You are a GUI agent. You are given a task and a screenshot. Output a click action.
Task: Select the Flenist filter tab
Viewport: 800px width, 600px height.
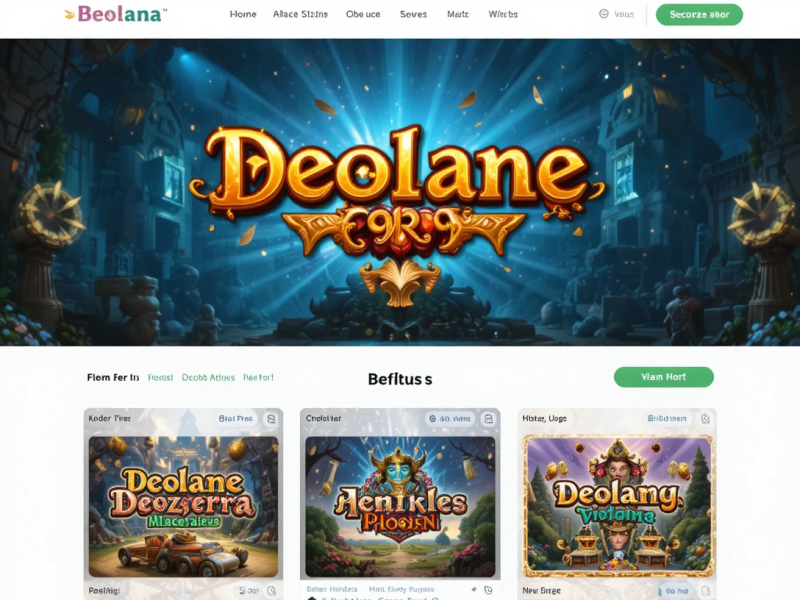[160, 378]
